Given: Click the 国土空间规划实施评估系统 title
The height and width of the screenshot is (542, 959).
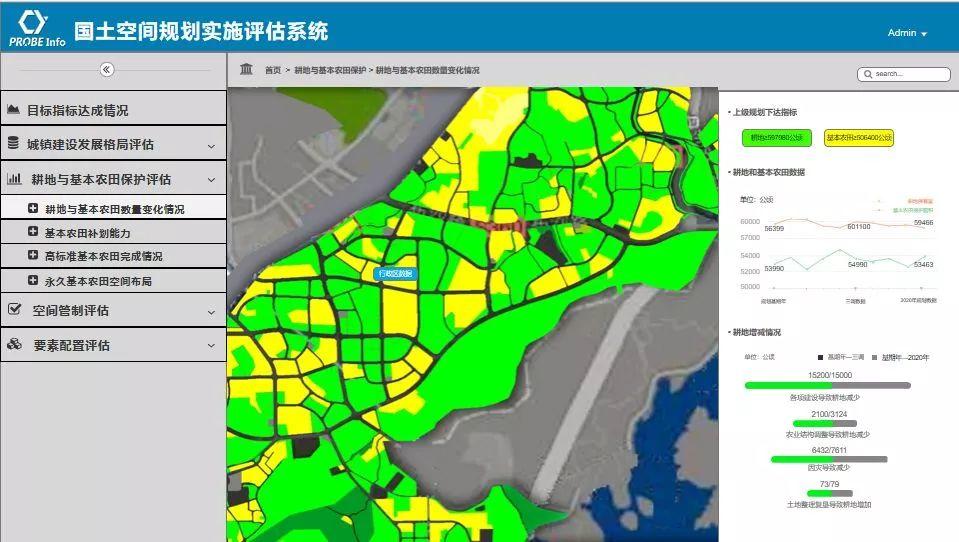Looking at the screenshot, I should point(201,31).
